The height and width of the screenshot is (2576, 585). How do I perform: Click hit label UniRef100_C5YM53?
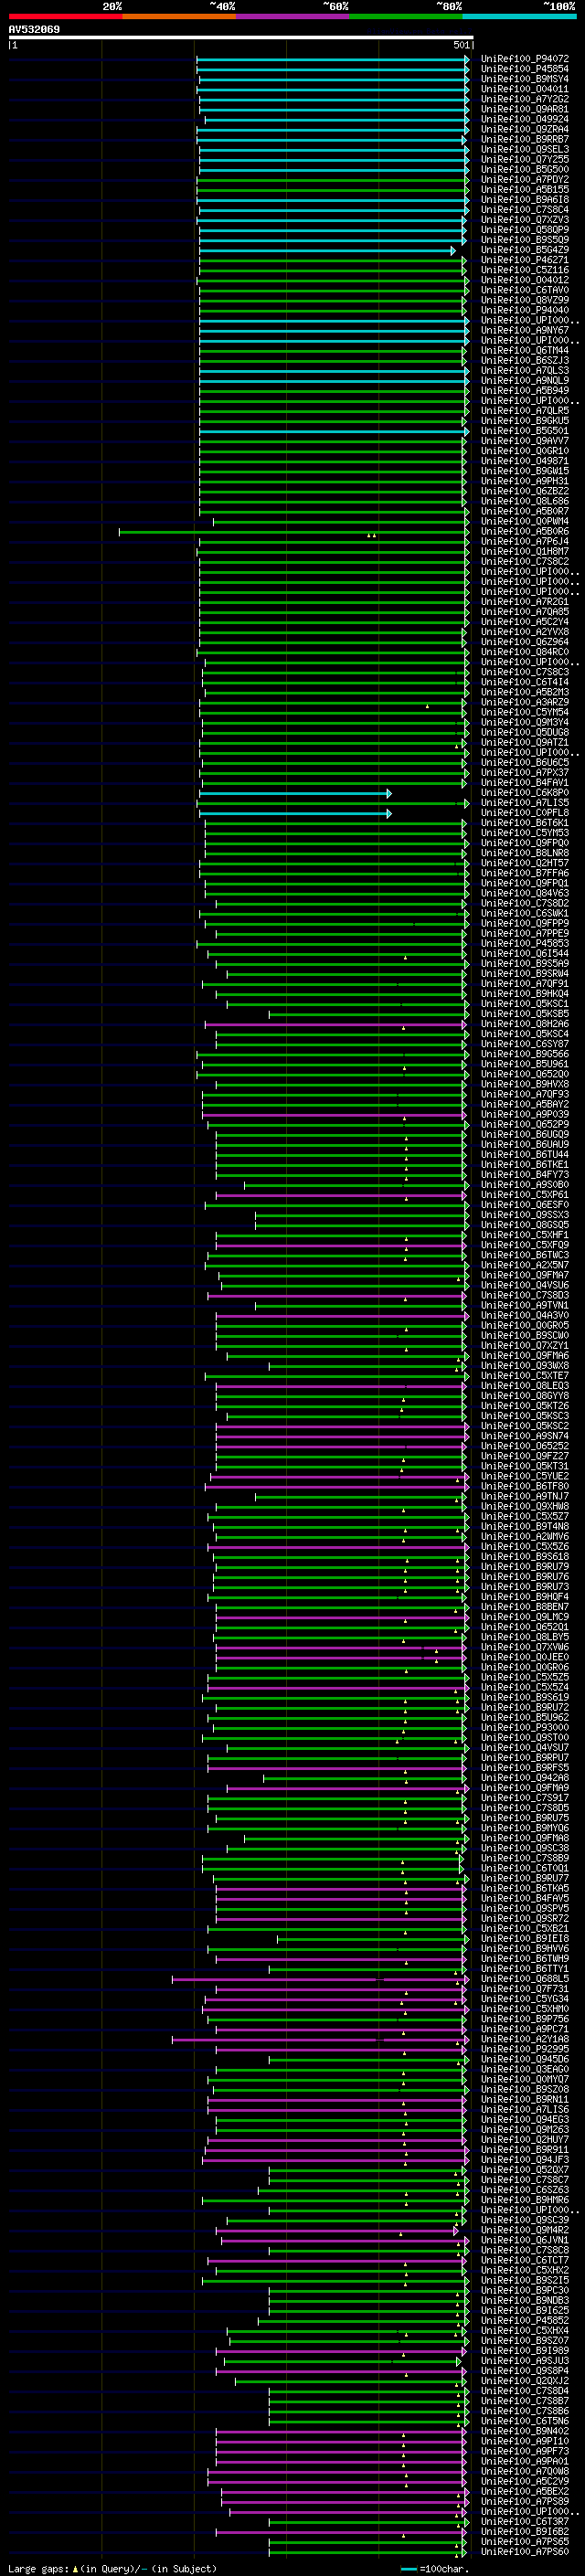[x=525, y=833]
